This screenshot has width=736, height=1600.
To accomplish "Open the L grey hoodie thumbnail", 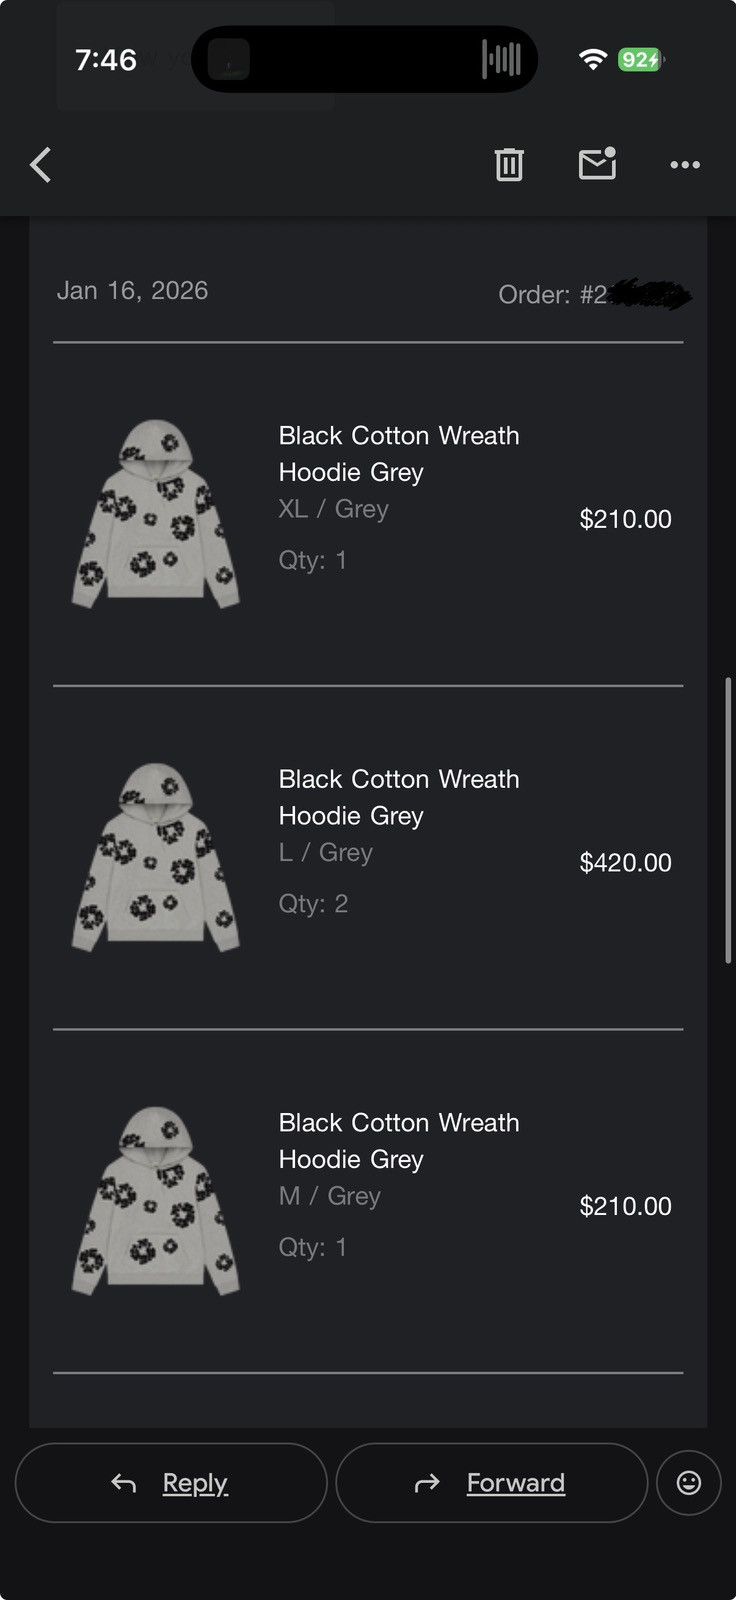I will point(156,857).
